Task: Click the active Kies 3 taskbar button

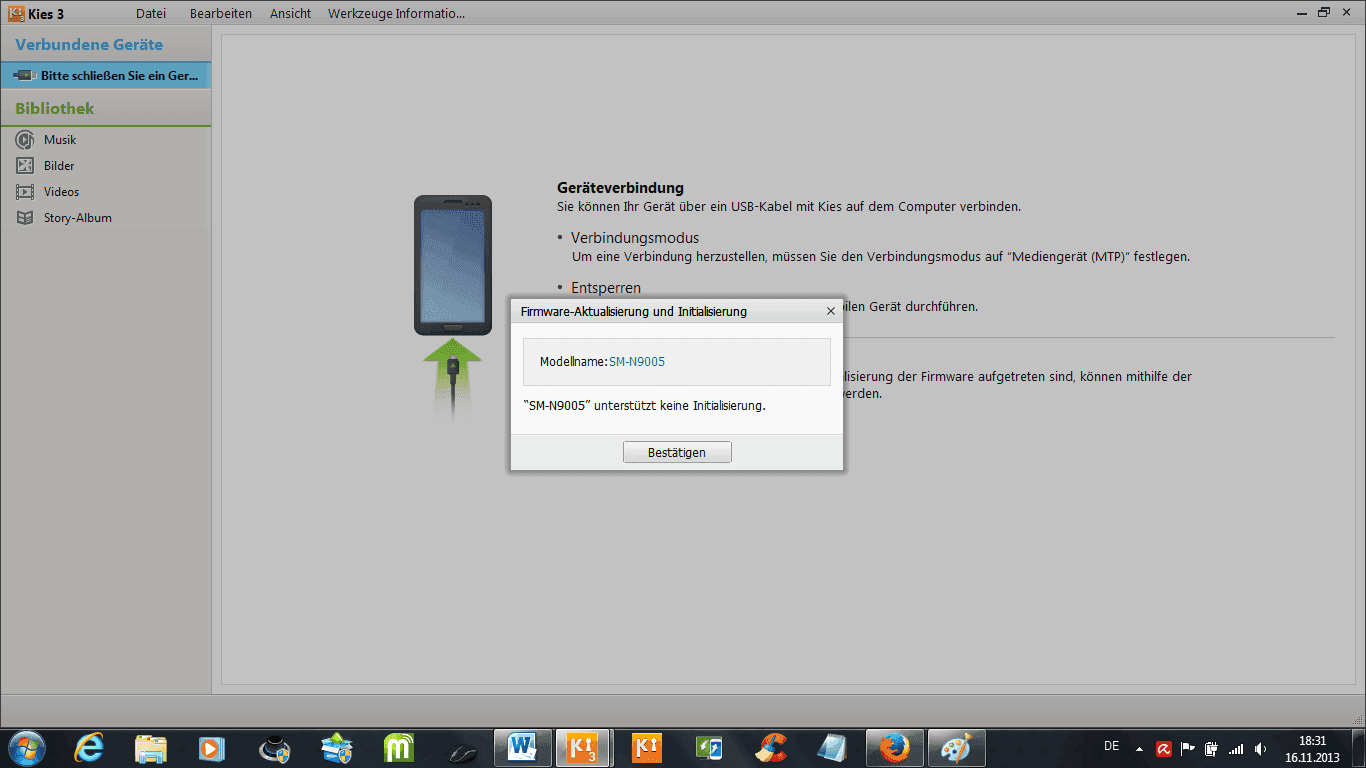Action: tap(583, 748)
